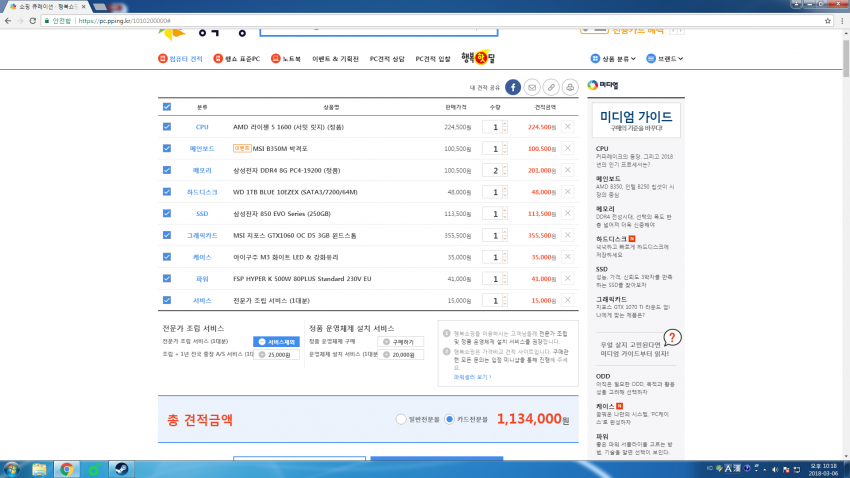Click the 행복핫딜 logo in navigation
Viewport: 850px width, 478px height.
[478, 57]
